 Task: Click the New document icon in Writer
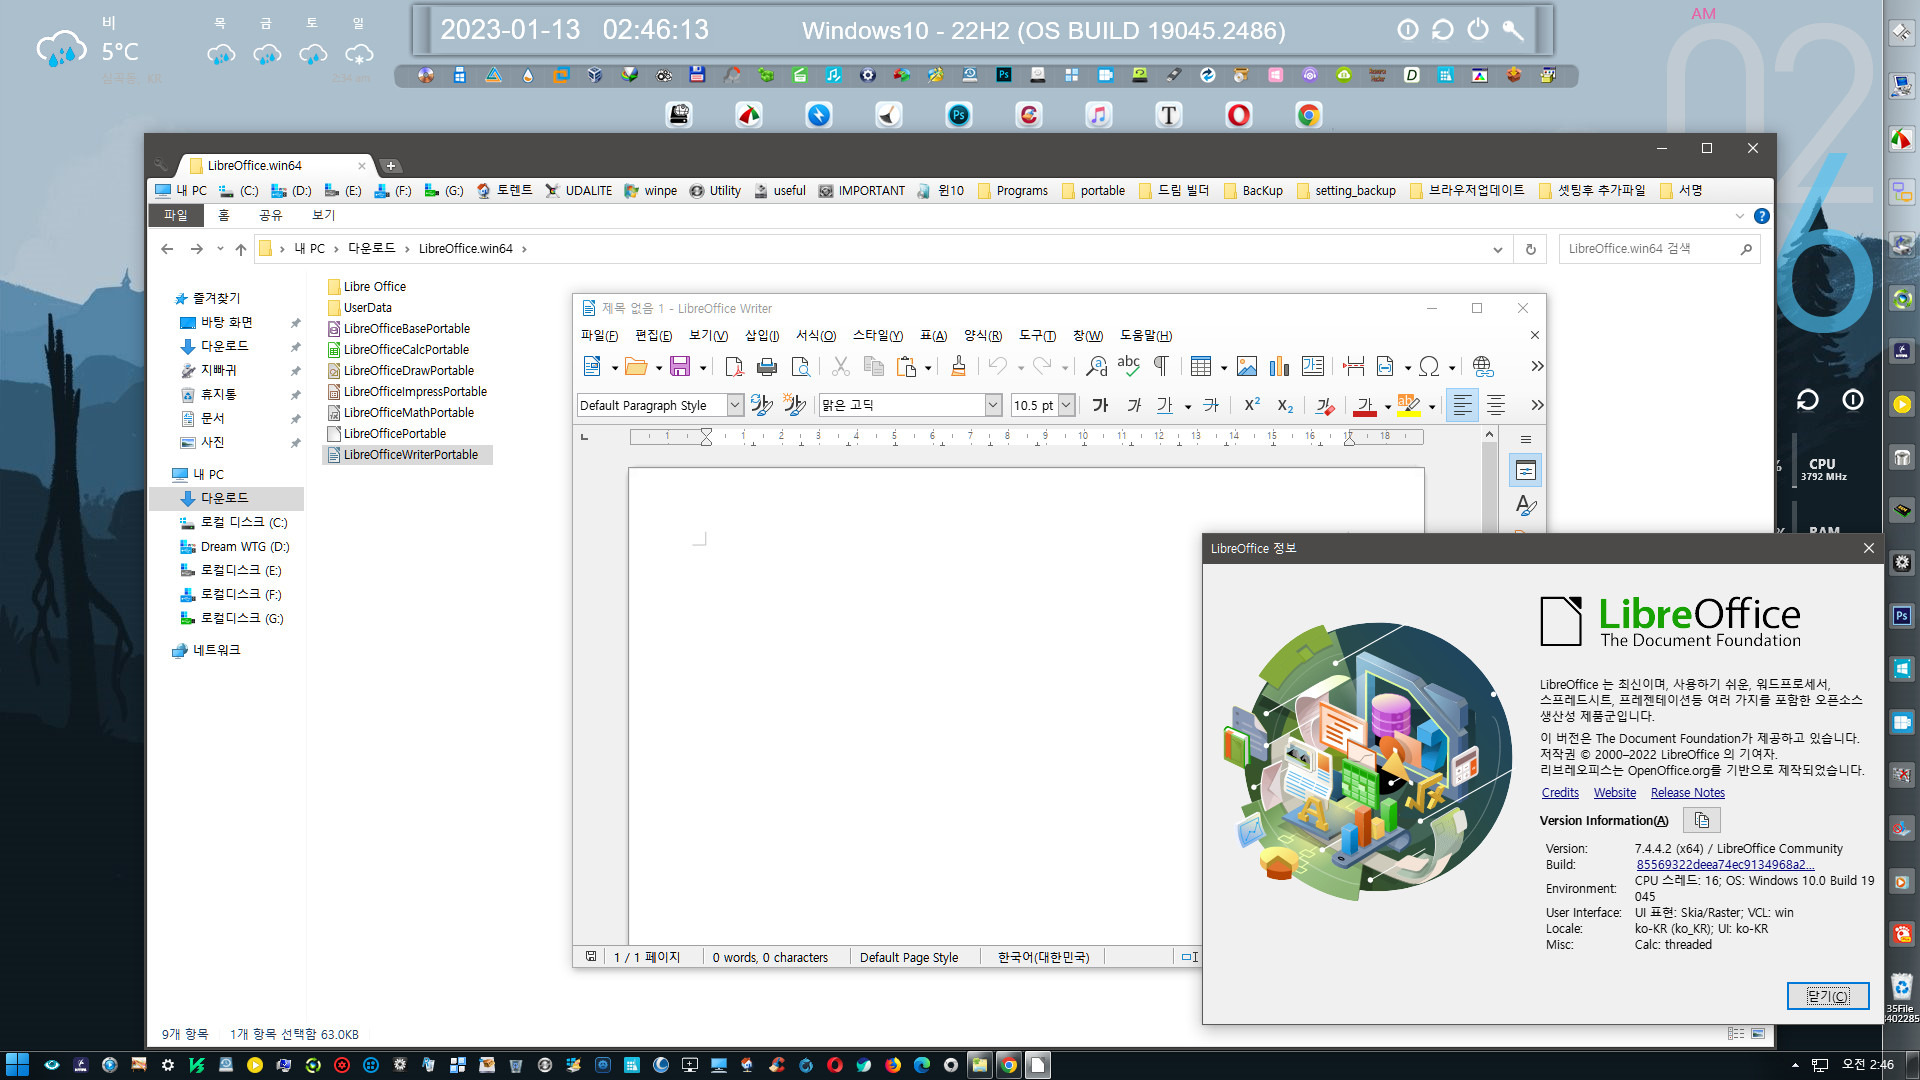coord(592,367)
